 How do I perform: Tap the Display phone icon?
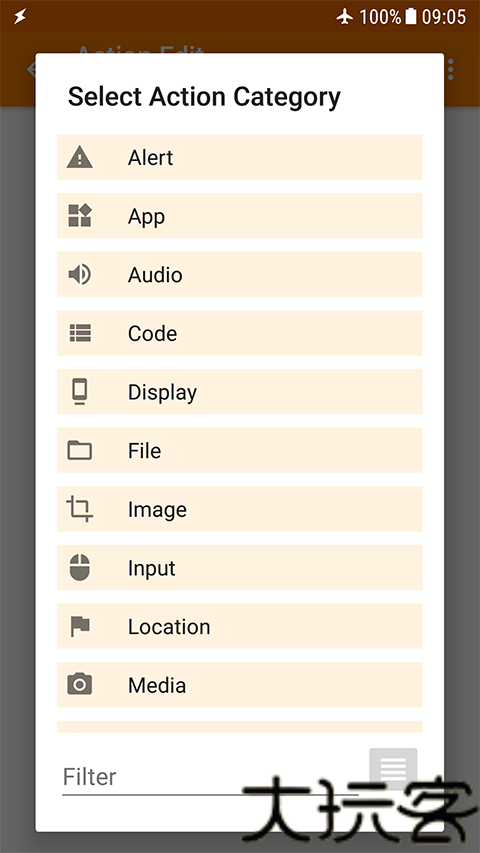pos(79,392)
